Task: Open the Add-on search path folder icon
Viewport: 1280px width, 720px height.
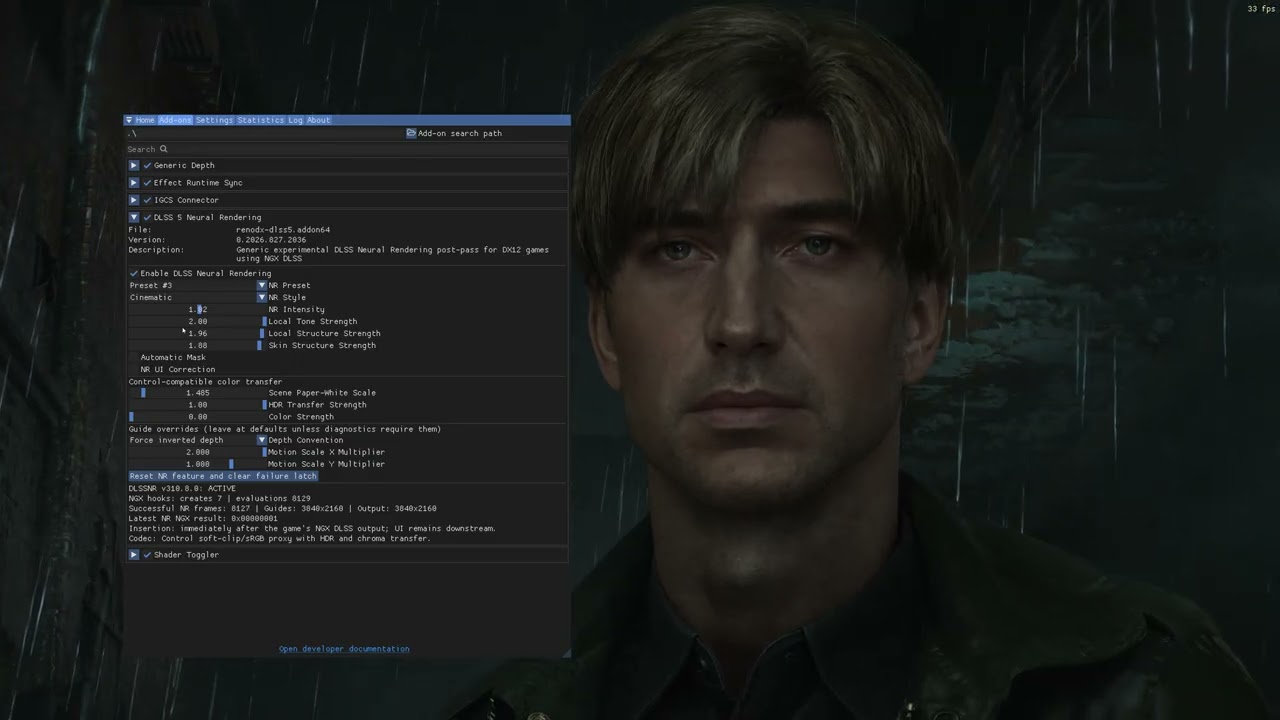Action: coord(411,133)
